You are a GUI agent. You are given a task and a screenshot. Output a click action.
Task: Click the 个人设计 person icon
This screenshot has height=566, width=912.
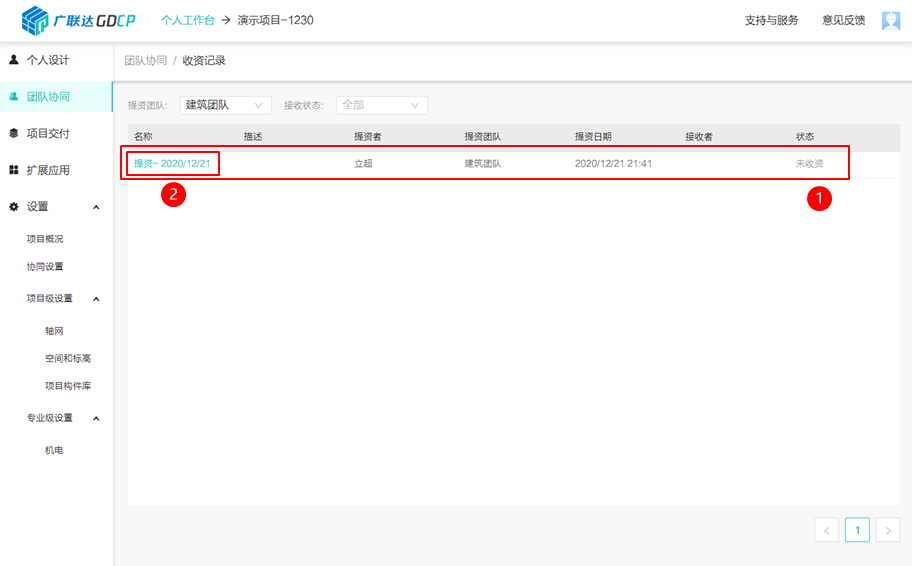[14, 59]
